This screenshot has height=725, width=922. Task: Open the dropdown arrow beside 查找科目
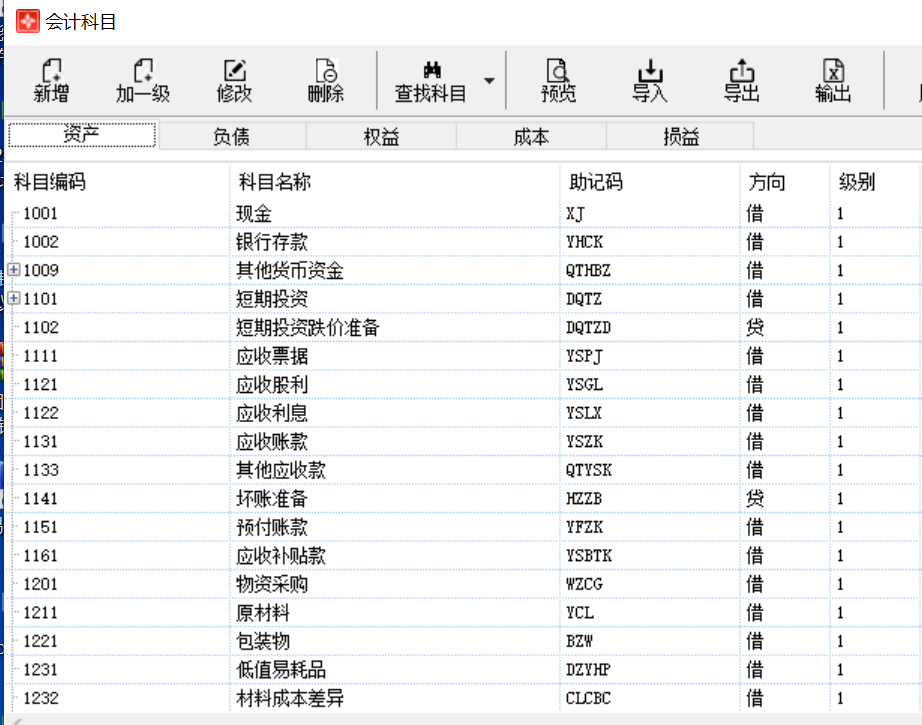(x=489, y=81)
